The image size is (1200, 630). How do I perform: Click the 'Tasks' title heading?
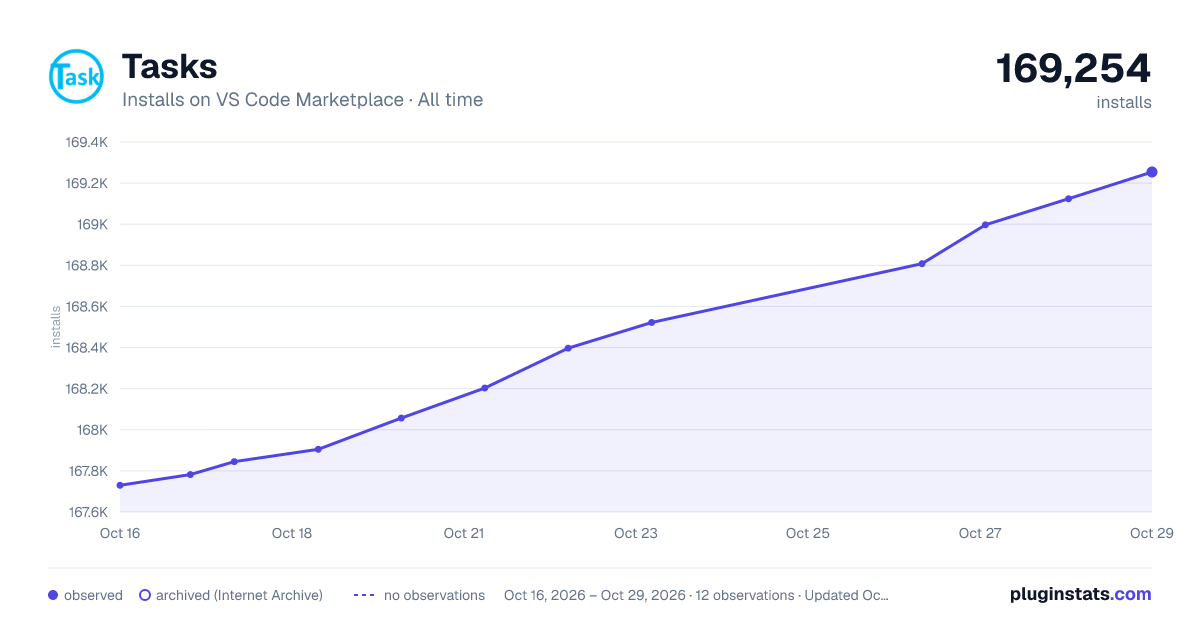169,67
